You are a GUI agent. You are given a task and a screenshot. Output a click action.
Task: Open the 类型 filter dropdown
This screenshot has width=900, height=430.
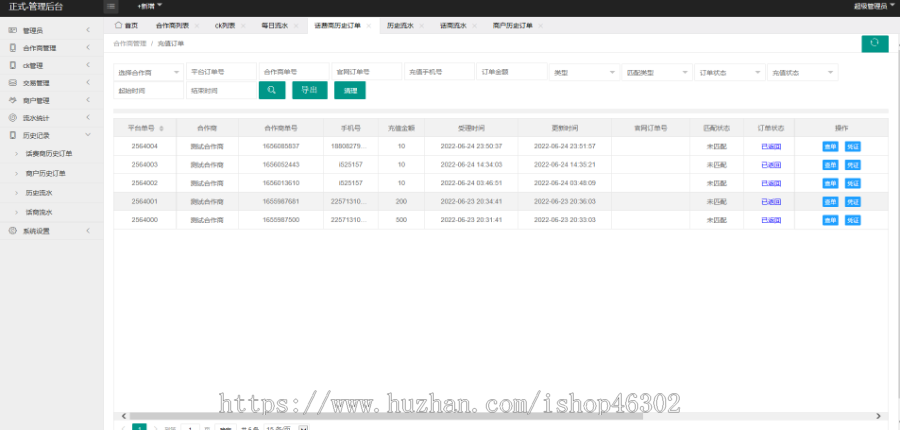(x=584, y=72)
